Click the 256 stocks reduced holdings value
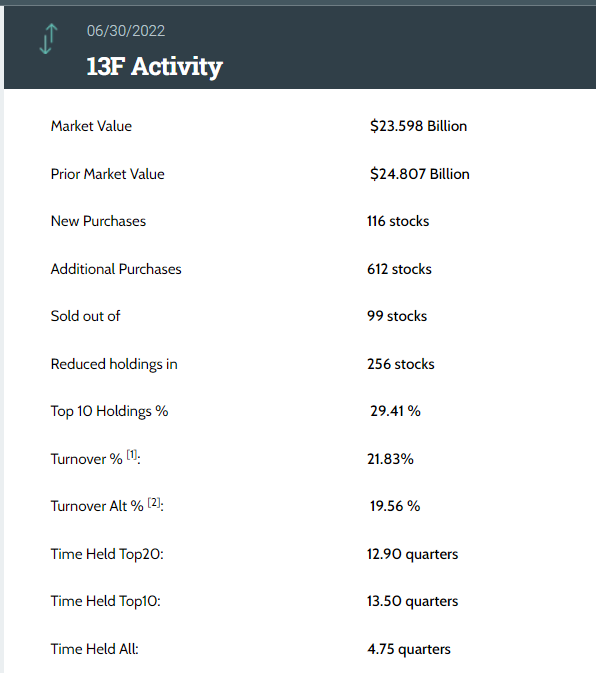This screenshot has width=596, height=673. click(400, 364)
